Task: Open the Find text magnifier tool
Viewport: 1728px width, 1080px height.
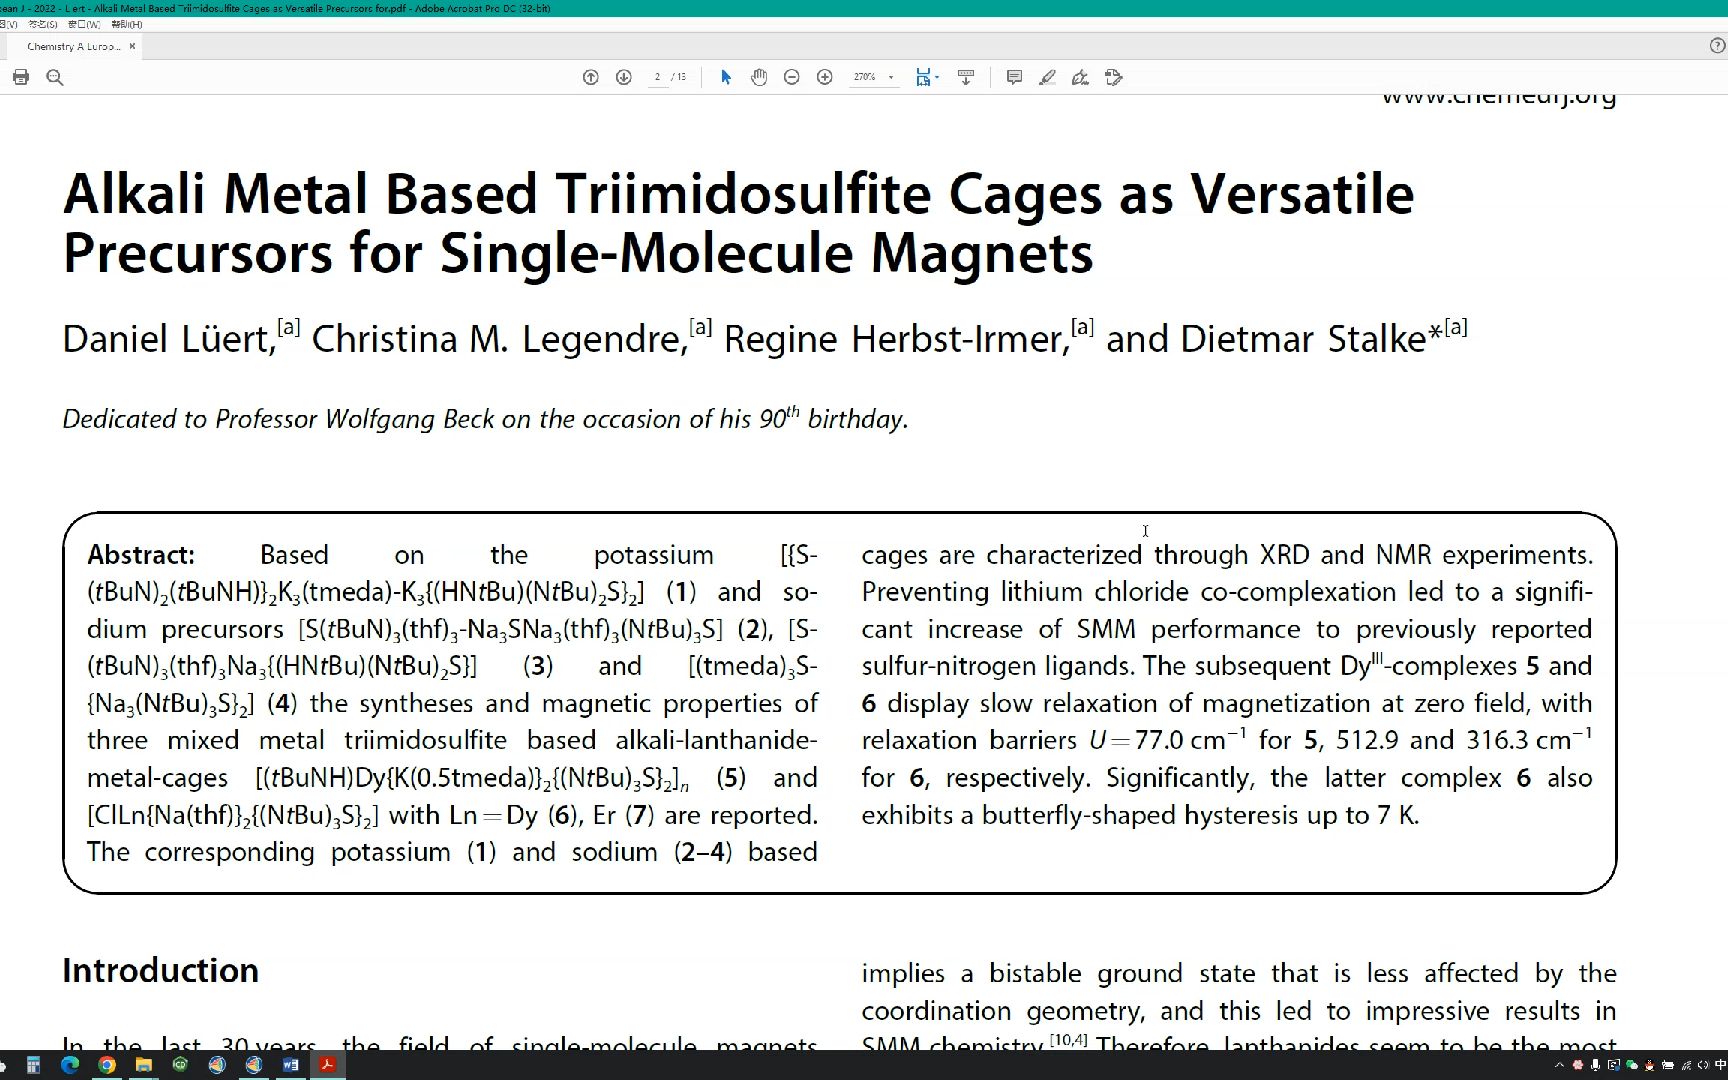Action: [55, 77]
